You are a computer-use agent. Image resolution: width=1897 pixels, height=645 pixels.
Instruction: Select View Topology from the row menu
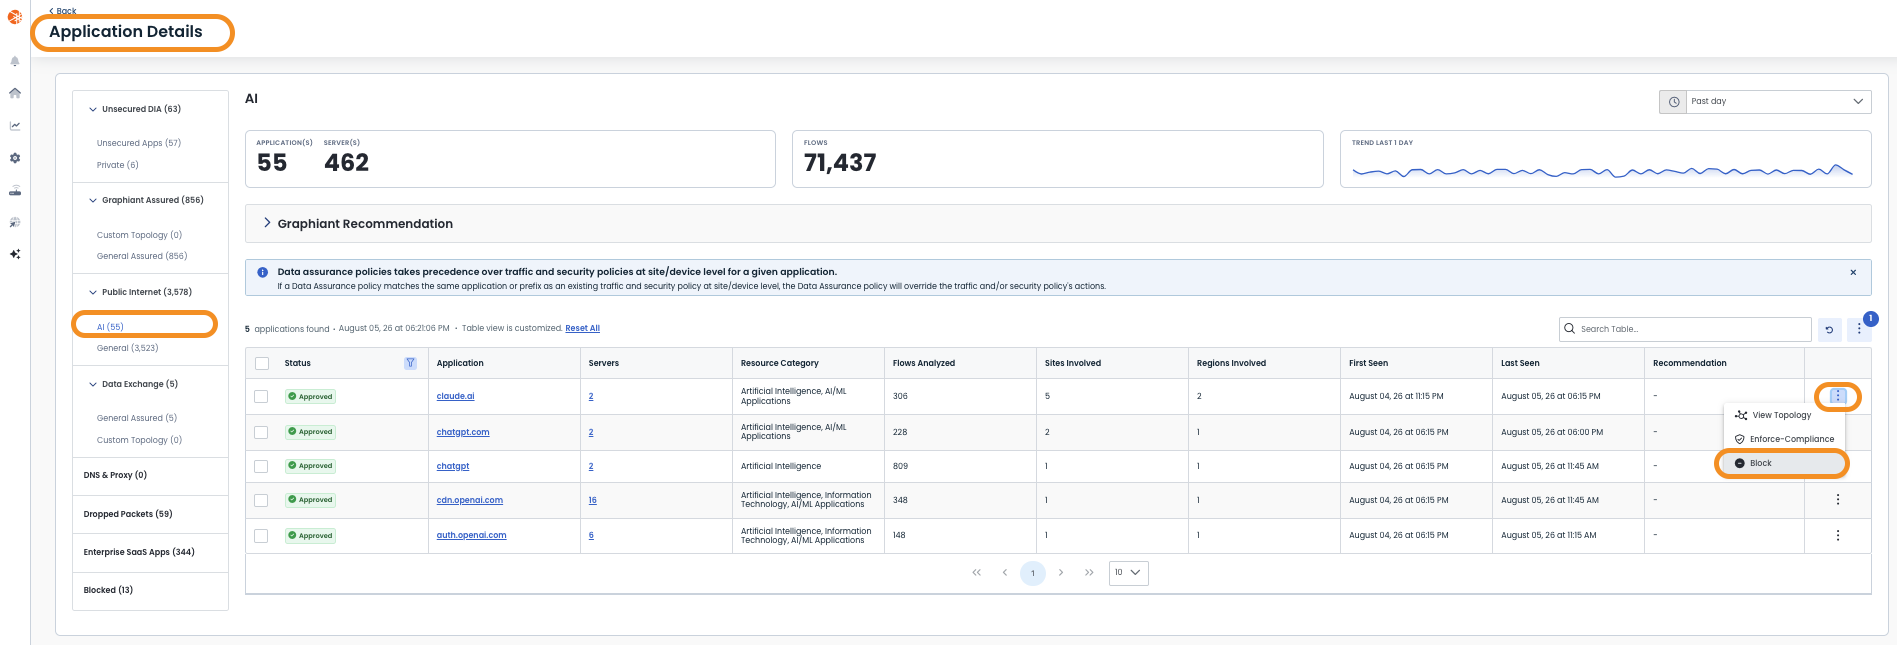point(1783,415)
